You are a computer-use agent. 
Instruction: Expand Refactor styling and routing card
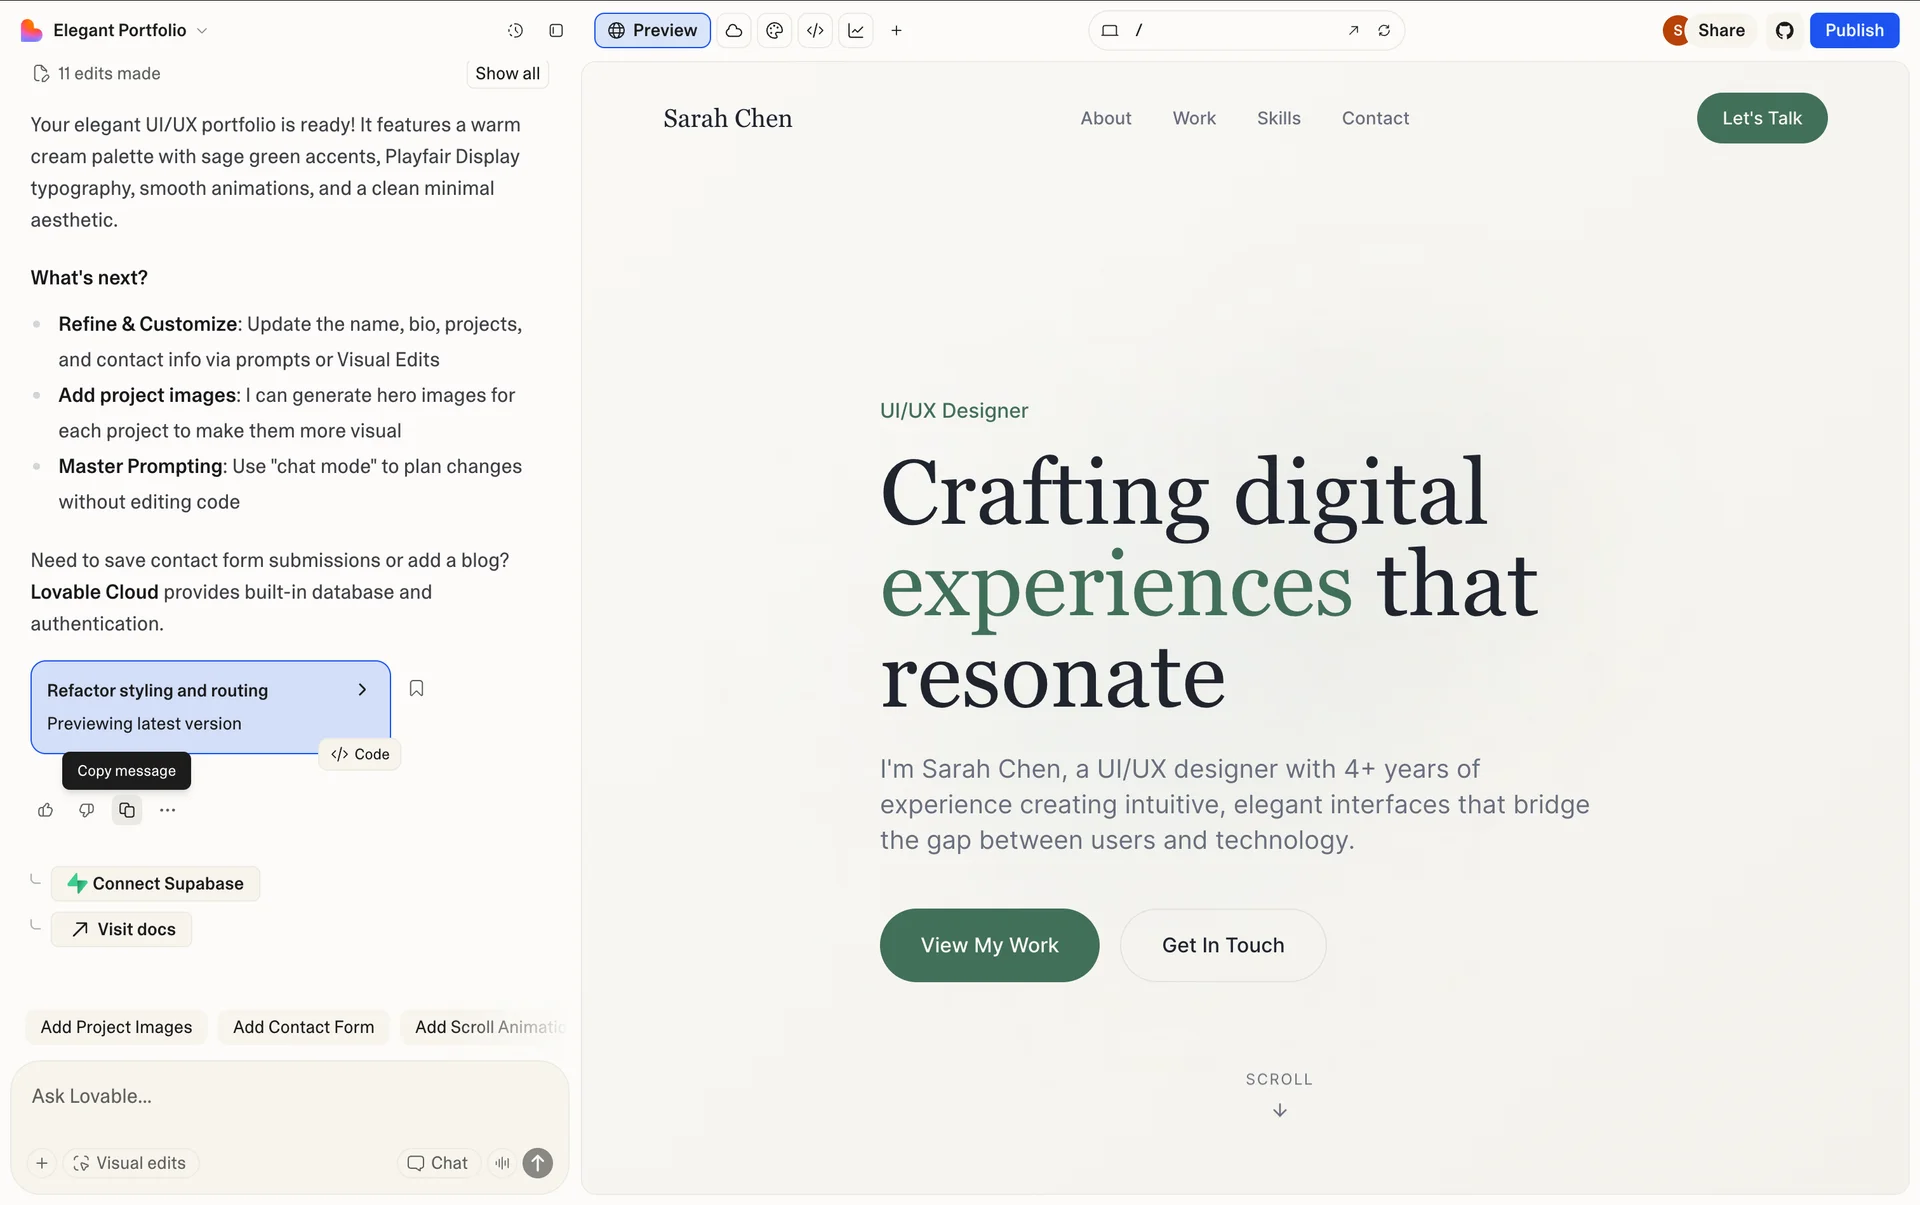coord(362,690)
